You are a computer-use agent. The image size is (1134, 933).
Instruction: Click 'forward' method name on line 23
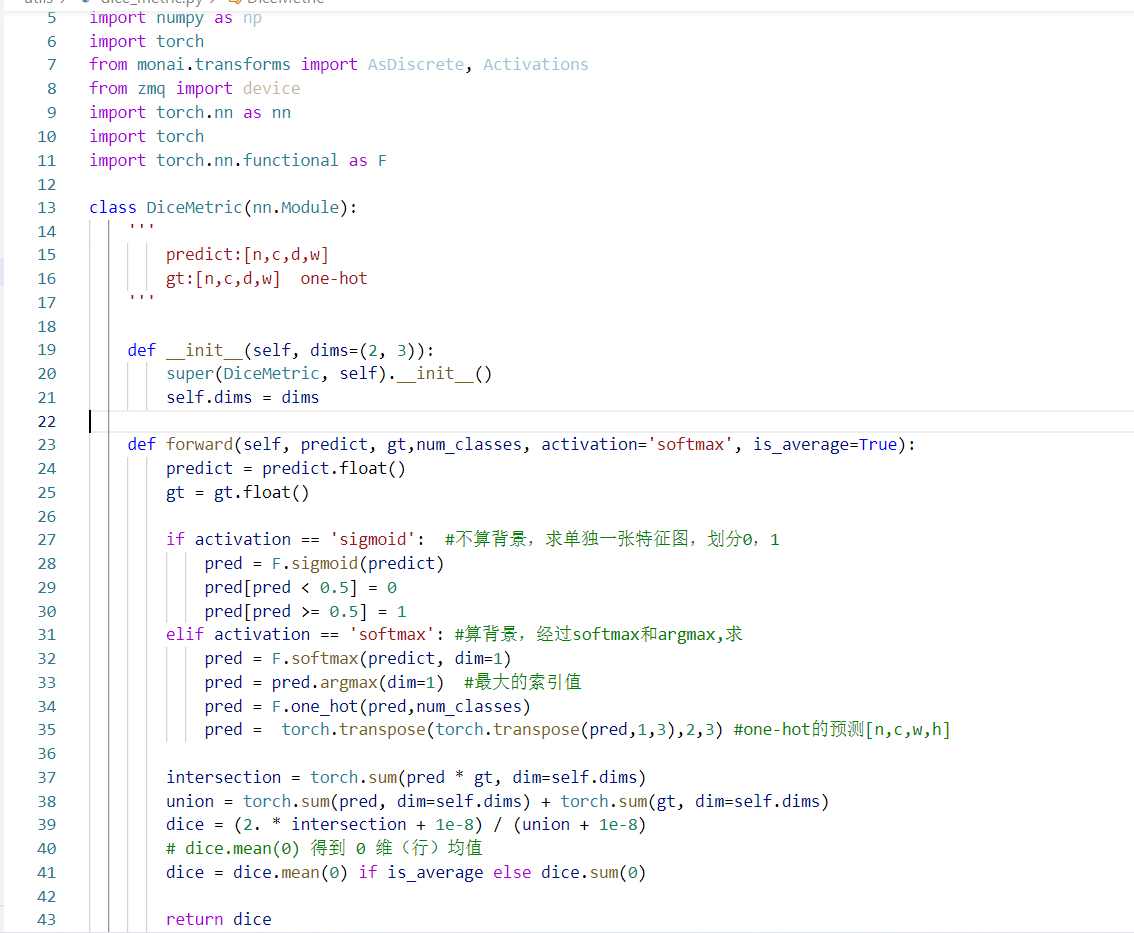click(200, 444)
